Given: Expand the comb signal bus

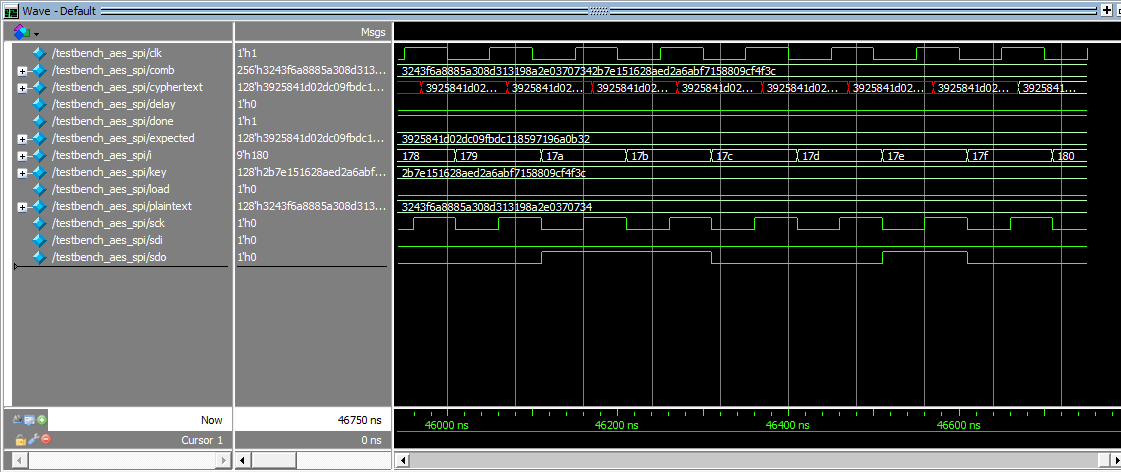Looking at the screenshot, I should (22, 70).
